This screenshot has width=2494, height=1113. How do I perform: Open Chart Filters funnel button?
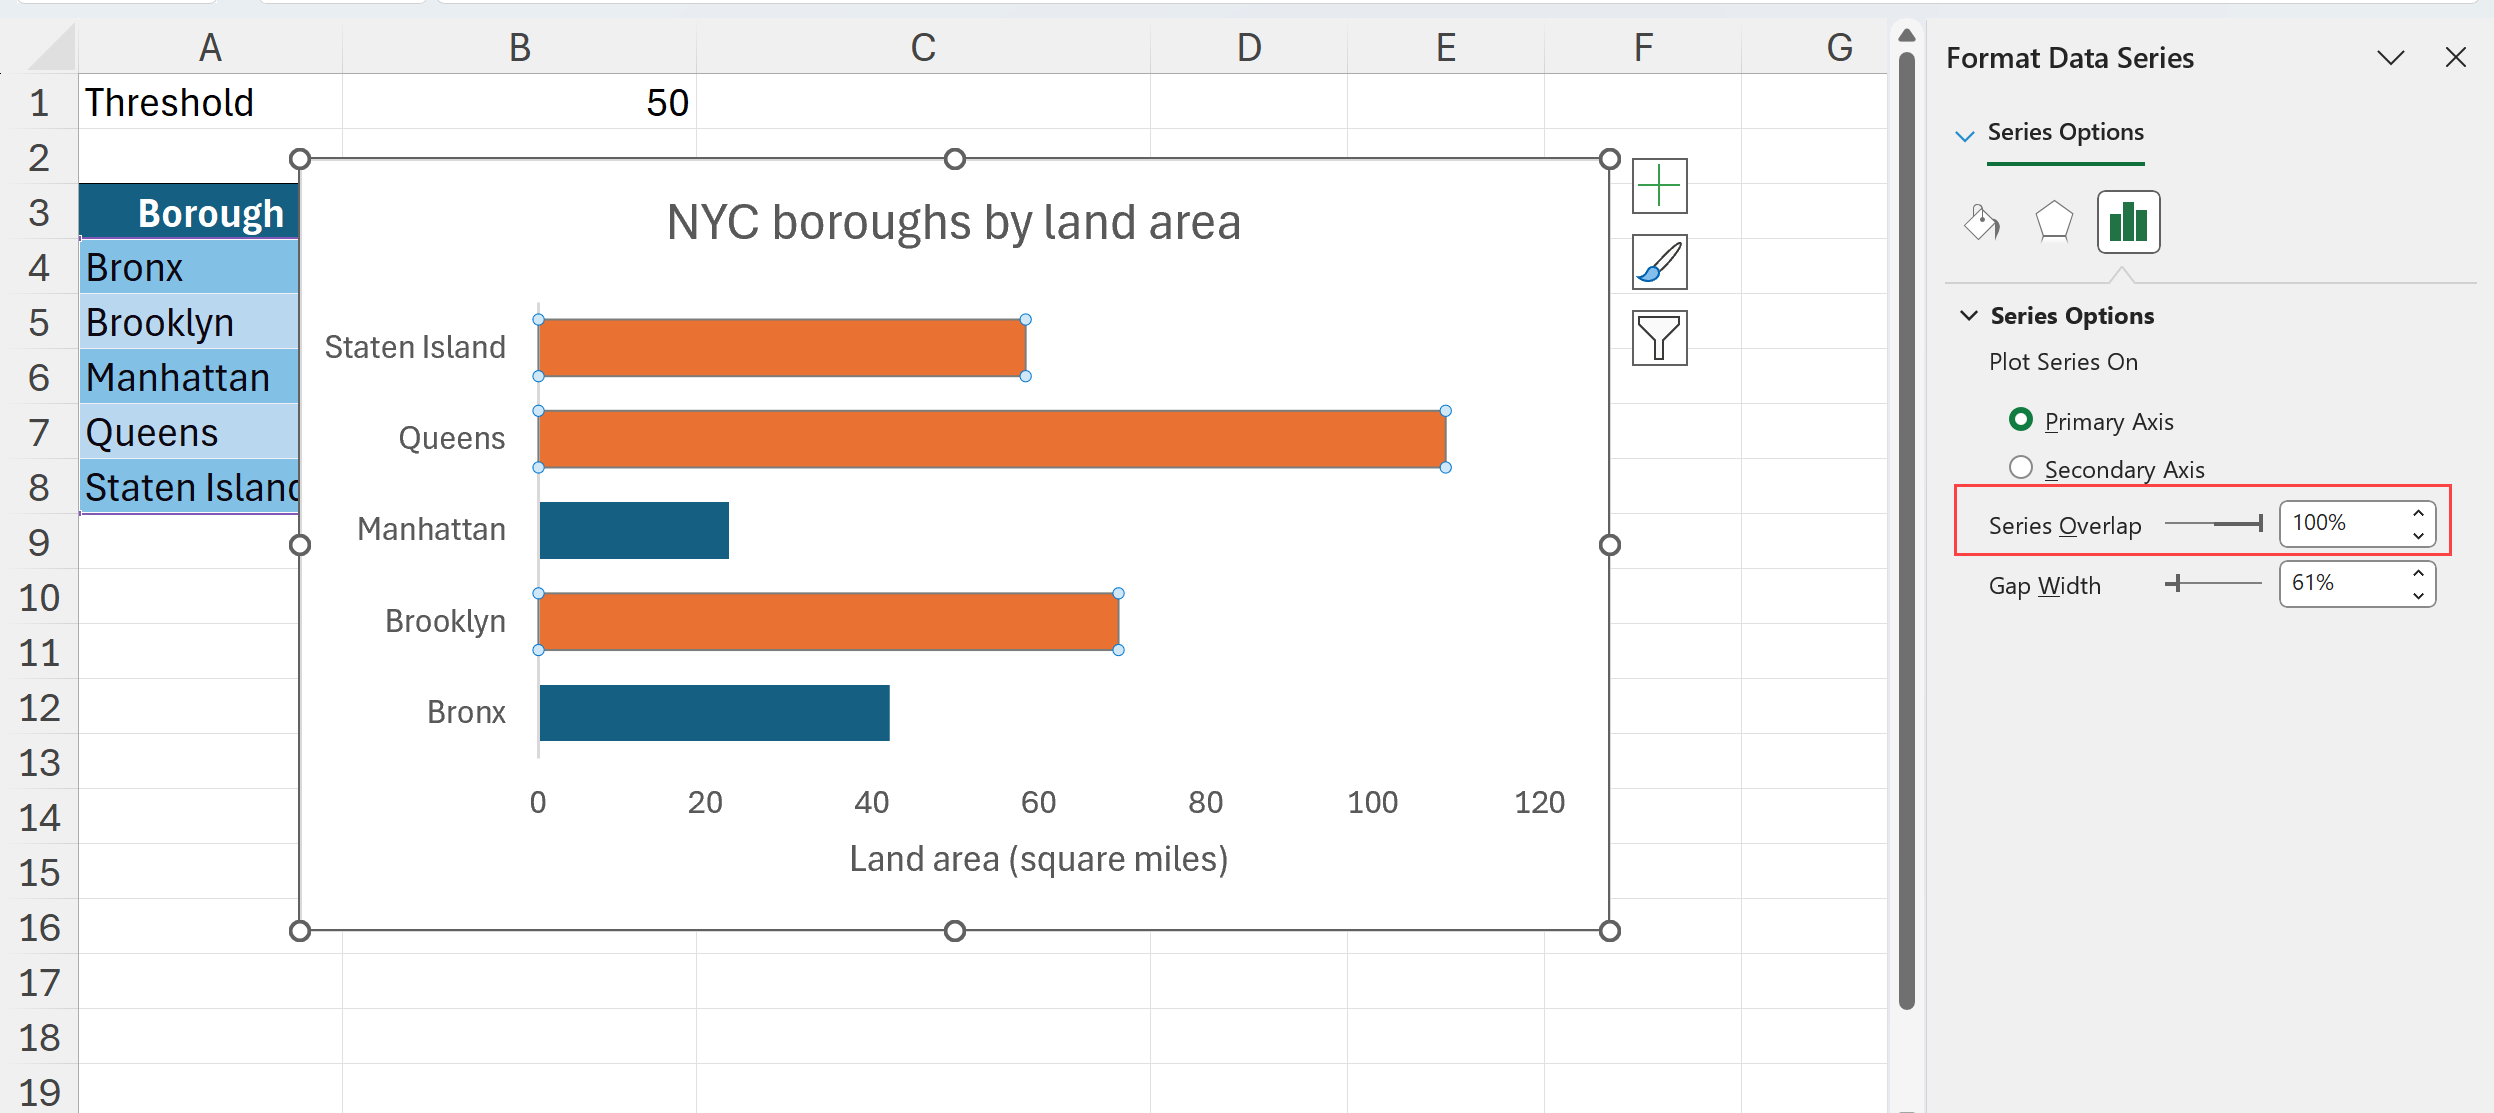pos(1659,338)
